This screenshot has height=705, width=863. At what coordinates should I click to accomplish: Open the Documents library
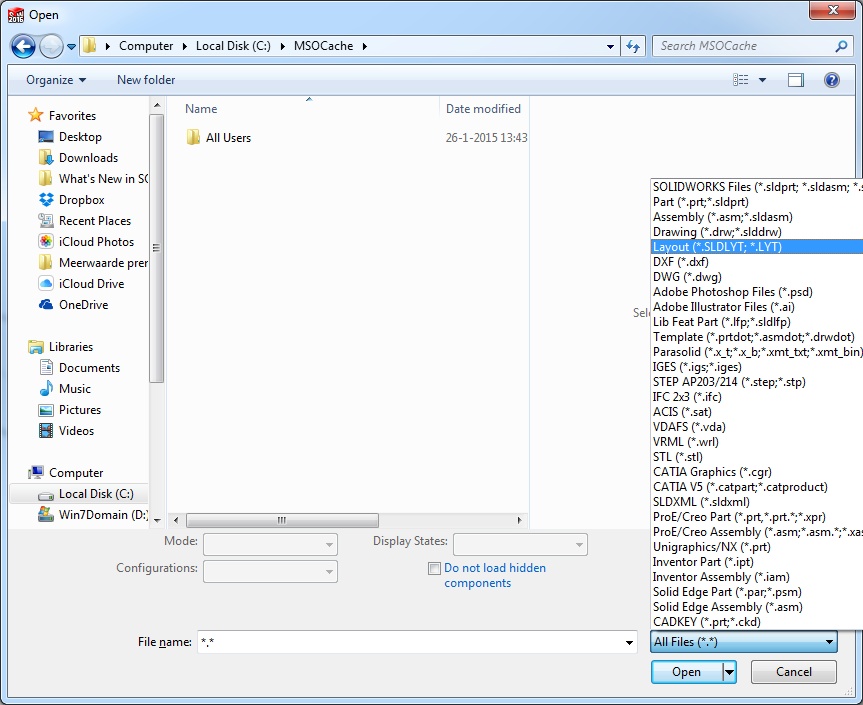tap(79, 368)
